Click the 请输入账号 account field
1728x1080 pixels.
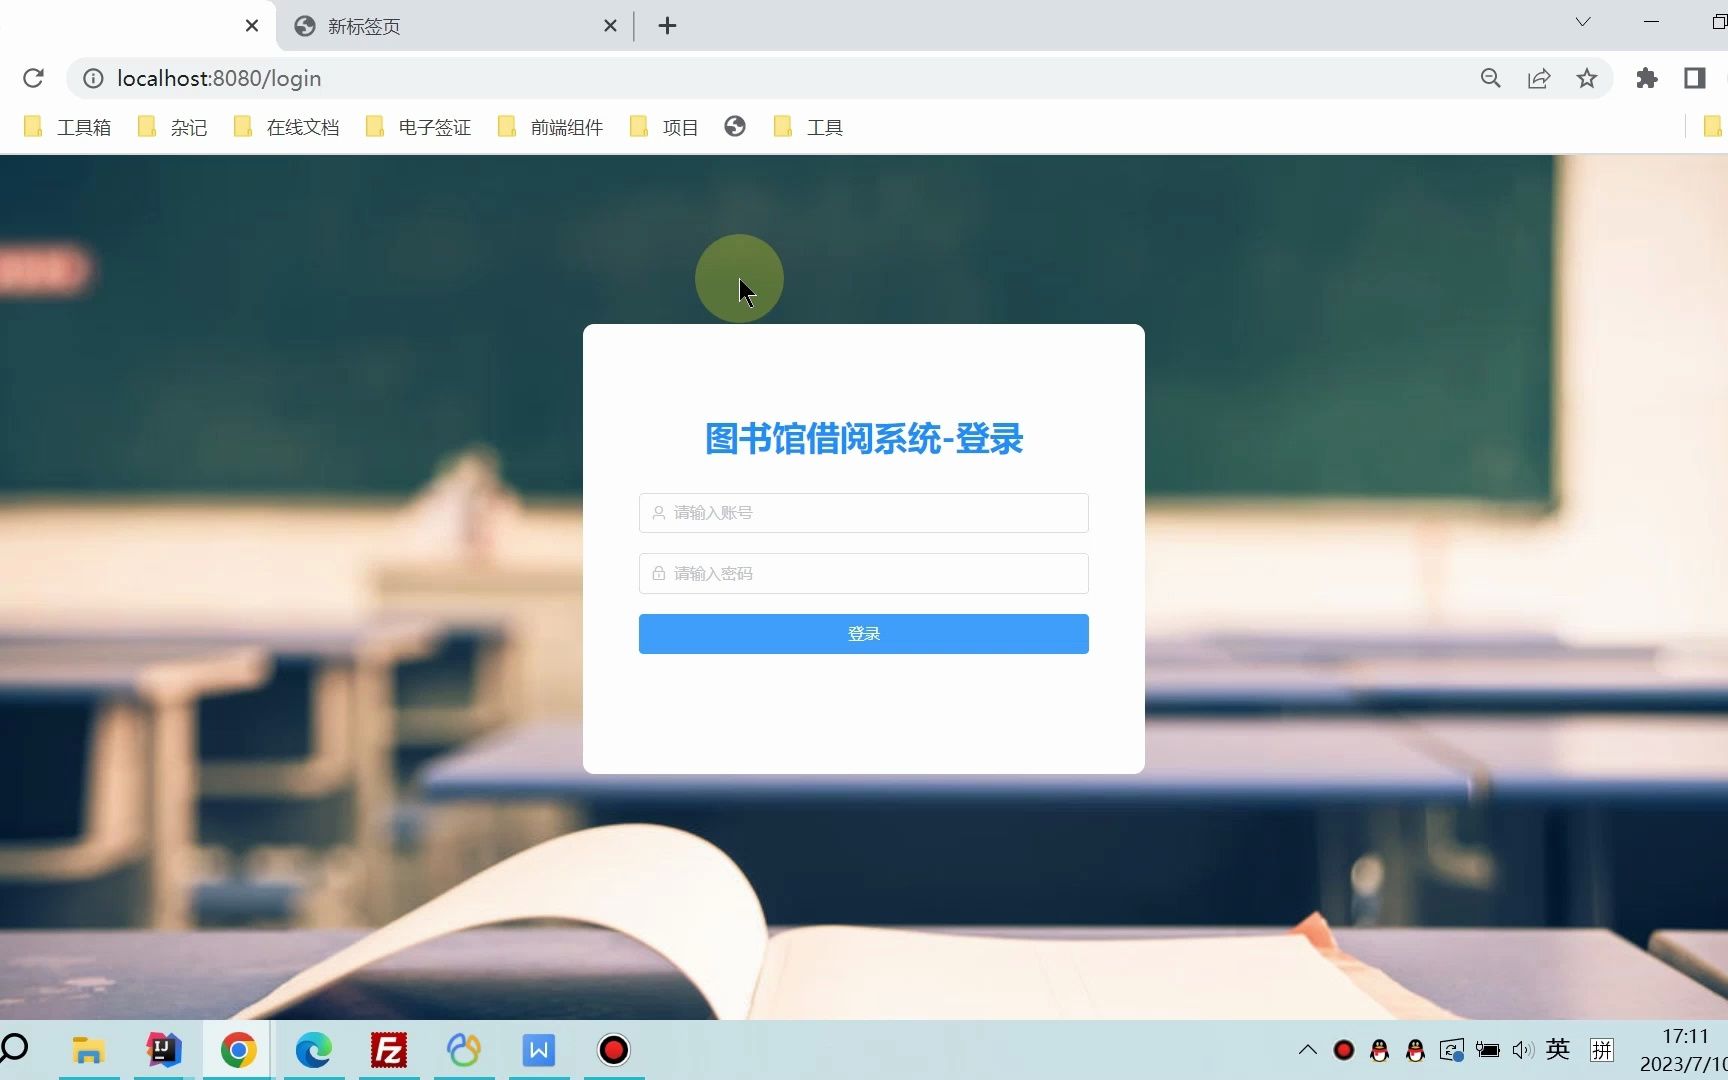pyautogui.click(x=863, y=512)
